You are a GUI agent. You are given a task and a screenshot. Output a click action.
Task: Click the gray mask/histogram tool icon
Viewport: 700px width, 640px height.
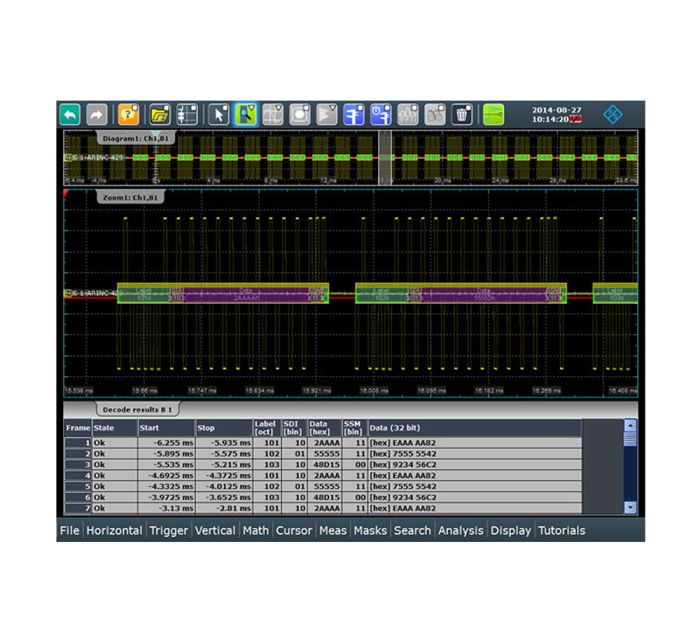click(x=300, y=115)
